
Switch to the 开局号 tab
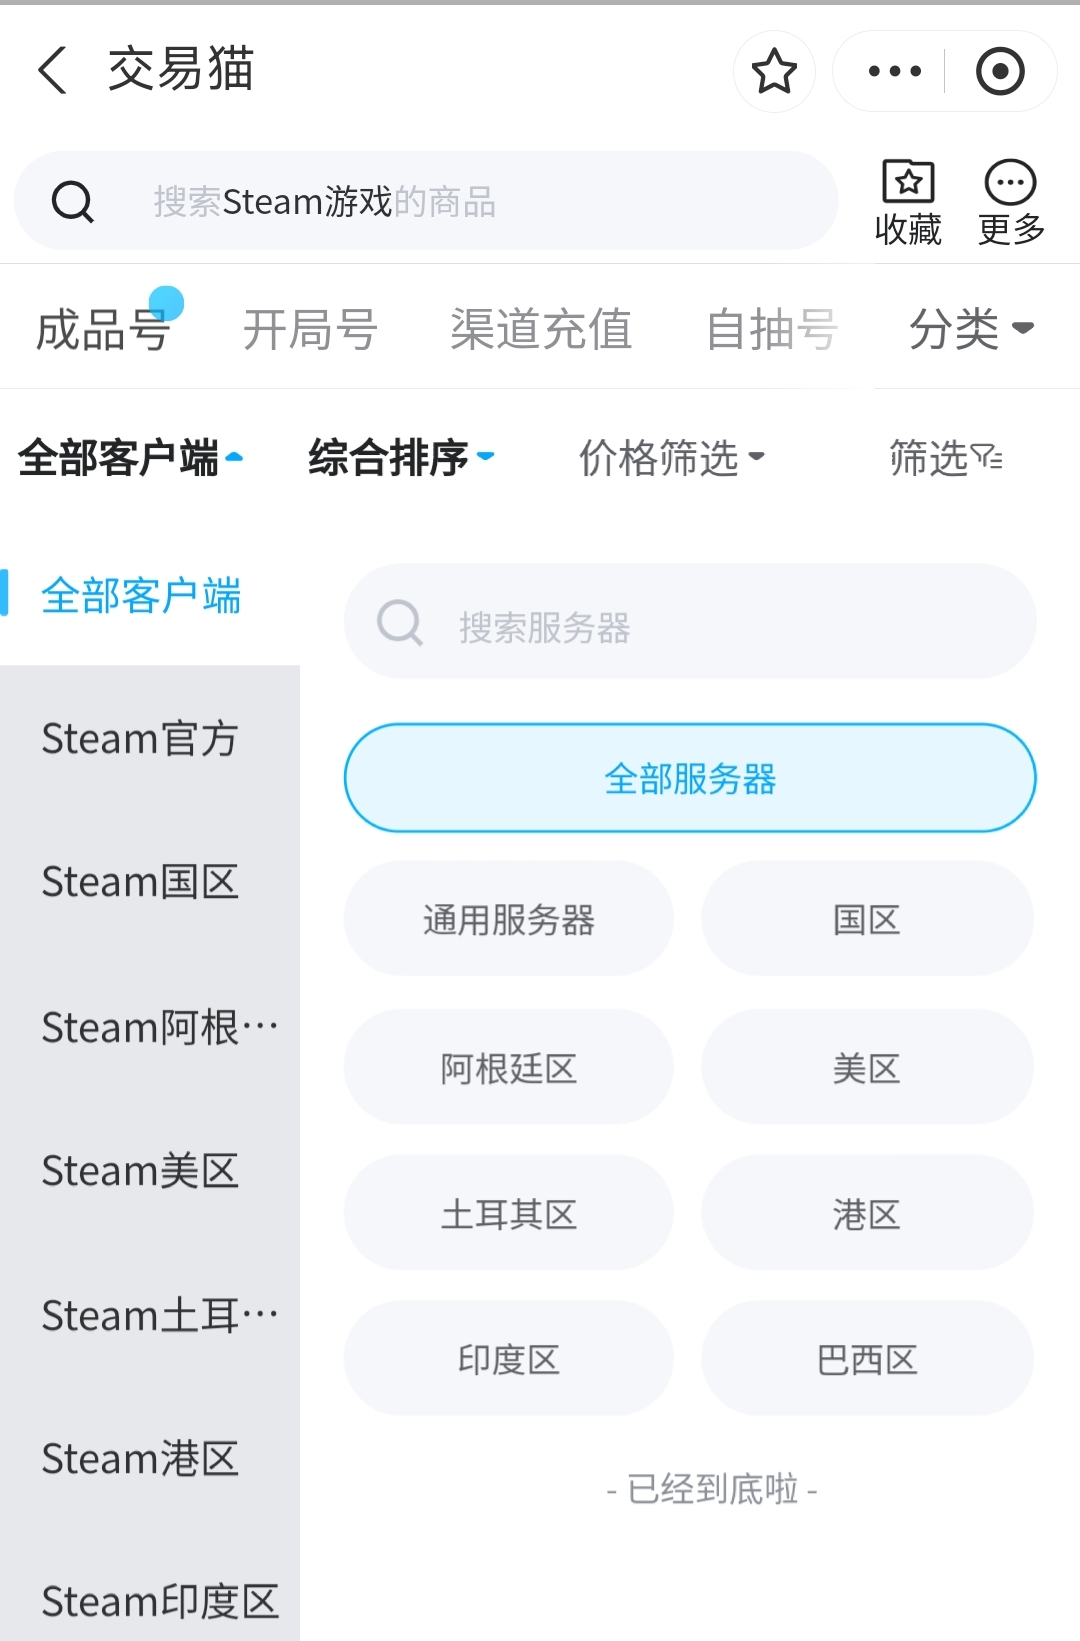pyautogui.click(x=310, y=329)
